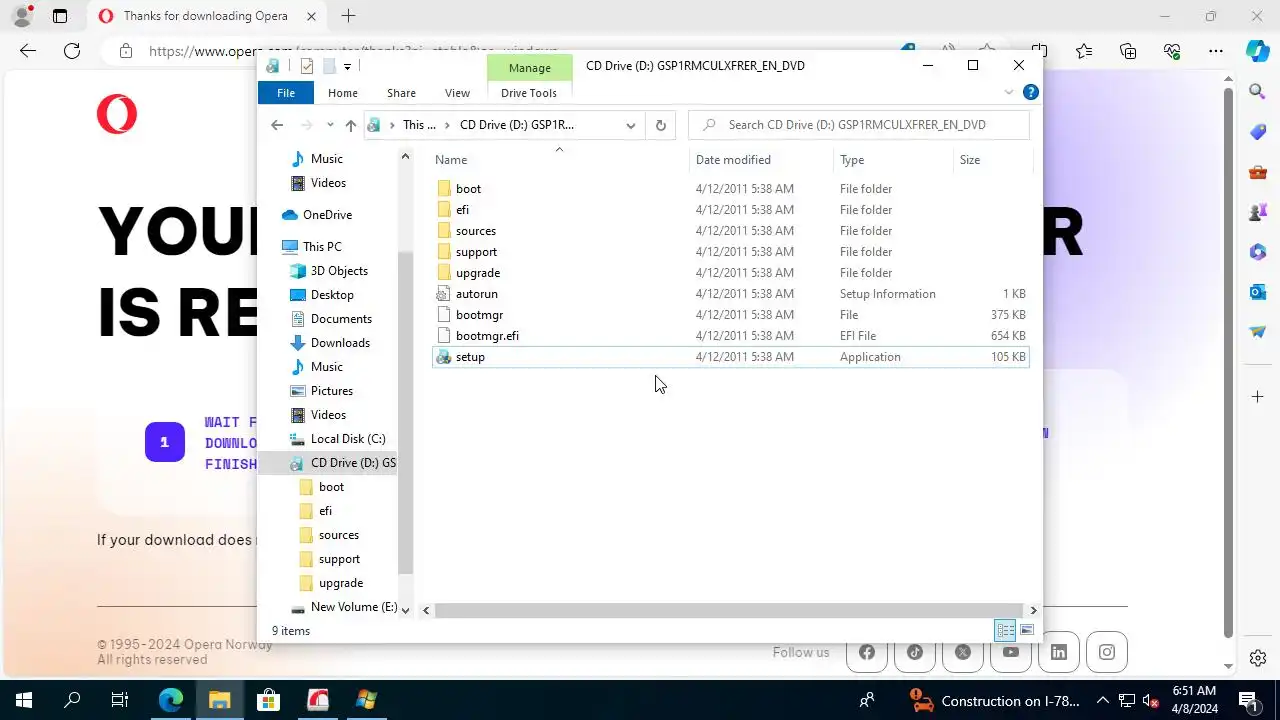Image resolution: width=1280 pixels, height=720 pixels.
Task: Switch to details view layout
Action: (x=1005, y=630)
